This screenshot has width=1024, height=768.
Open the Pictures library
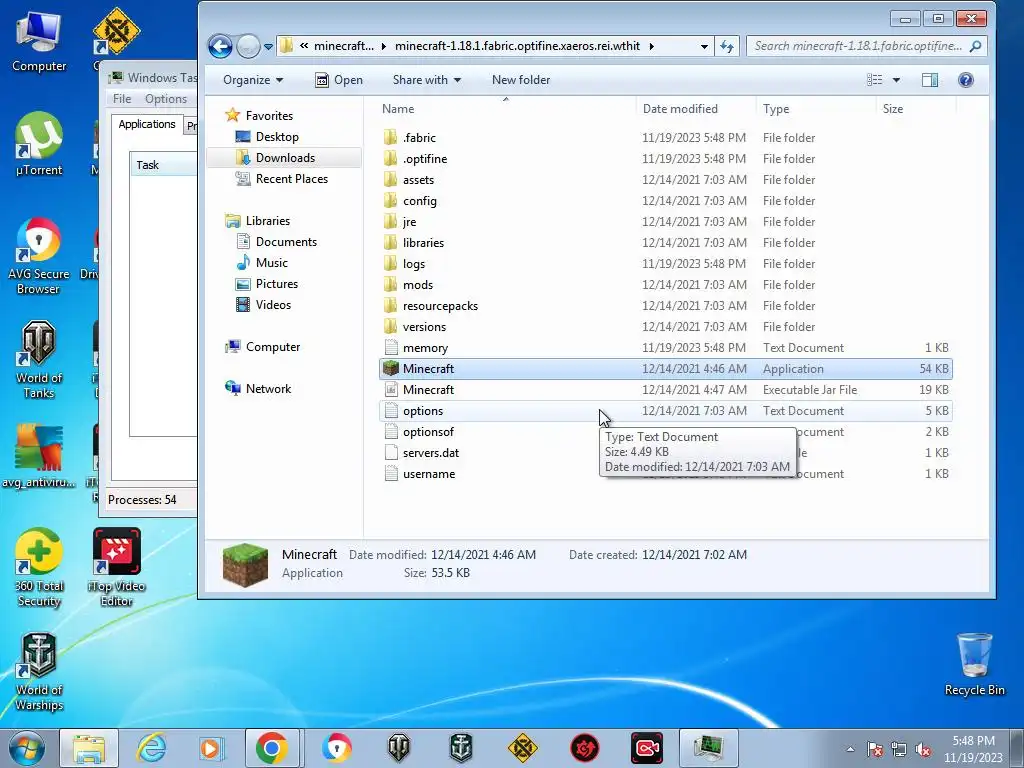click(276, 283)
